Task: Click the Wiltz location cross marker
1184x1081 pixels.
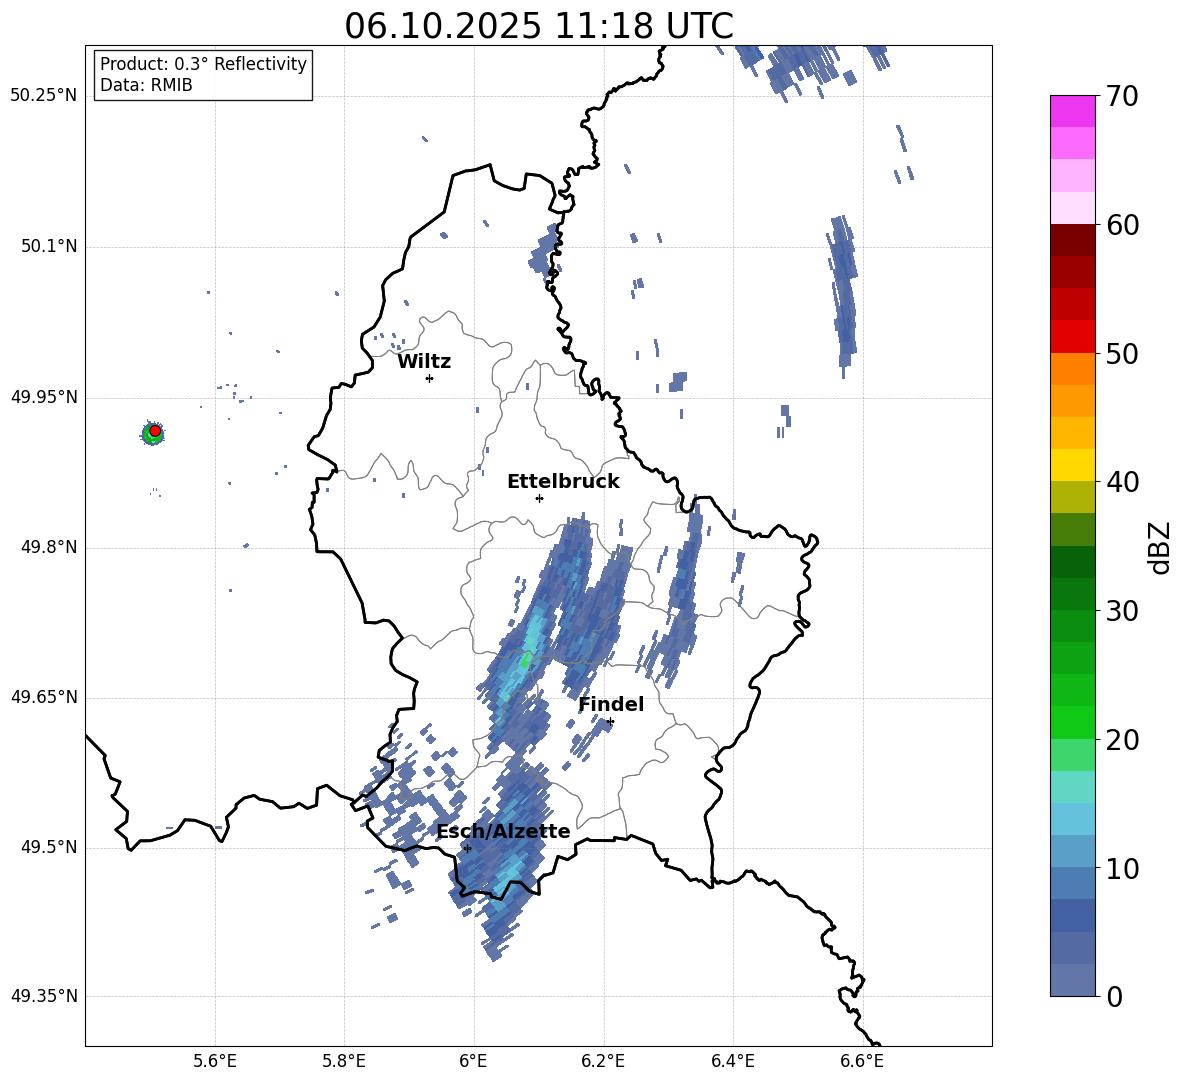Action: [x=429, y=378]
